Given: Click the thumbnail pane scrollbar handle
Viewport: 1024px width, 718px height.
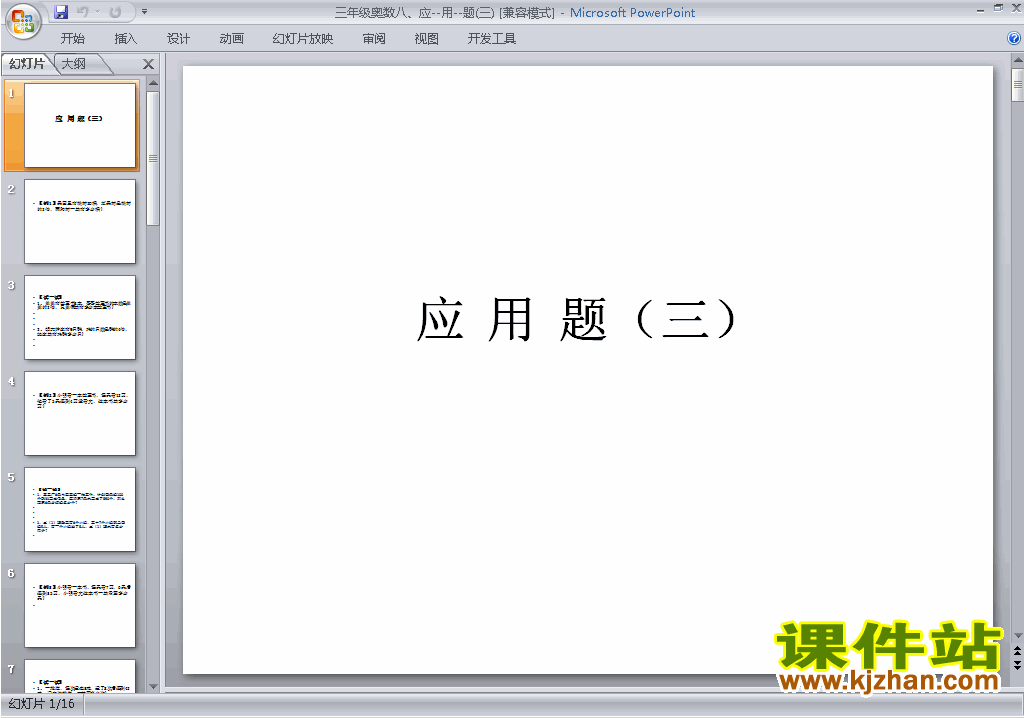Looking at the screenshot, I should pos(153,158).
